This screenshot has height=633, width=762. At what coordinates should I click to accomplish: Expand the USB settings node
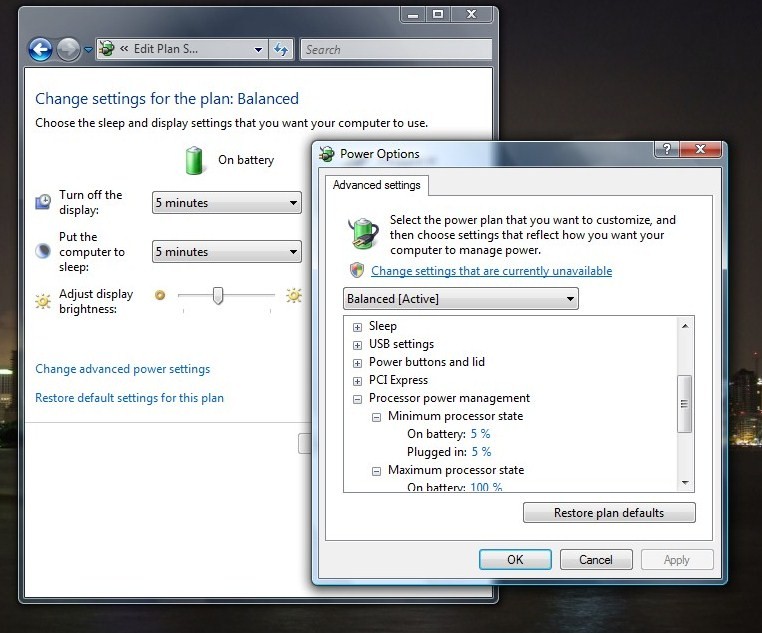pyautogui.click(x=357, y=345)
